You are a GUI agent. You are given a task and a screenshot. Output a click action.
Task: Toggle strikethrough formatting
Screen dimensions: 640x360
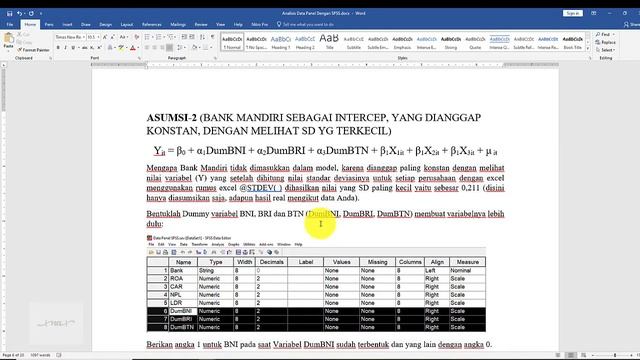point(84,48)
